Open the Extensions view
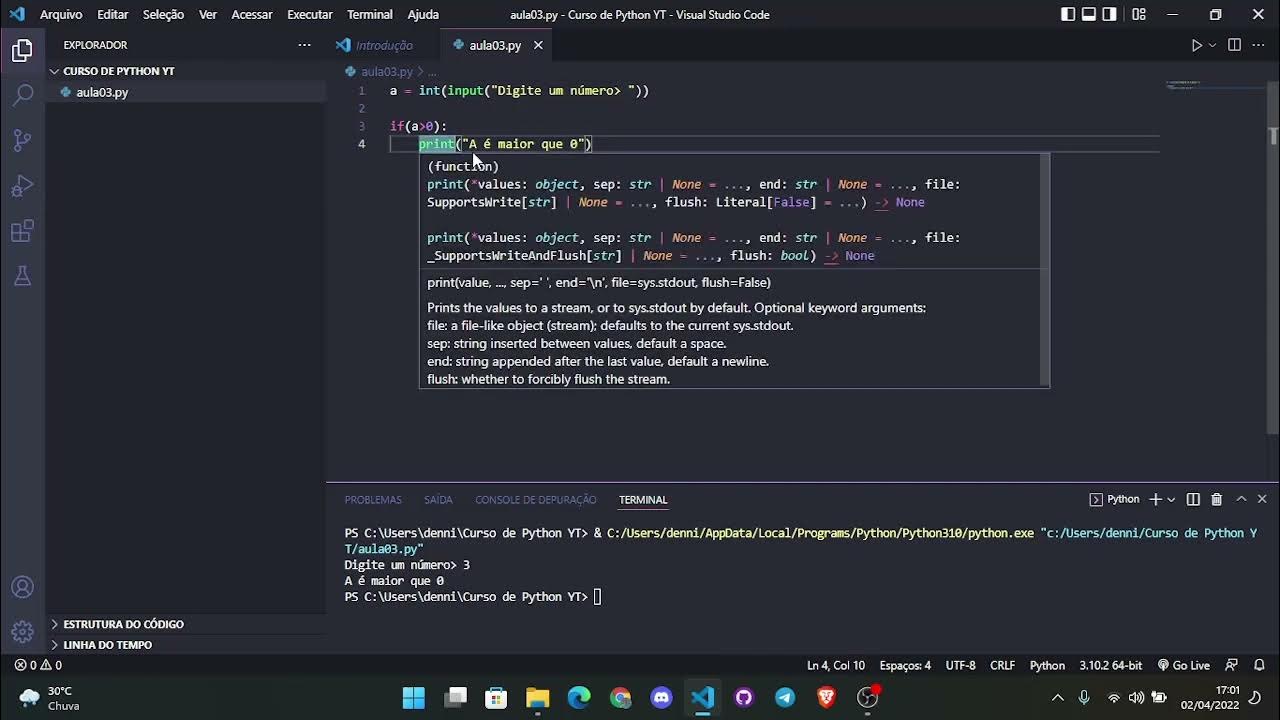The image size is (1280, 720). coord(22,232)
